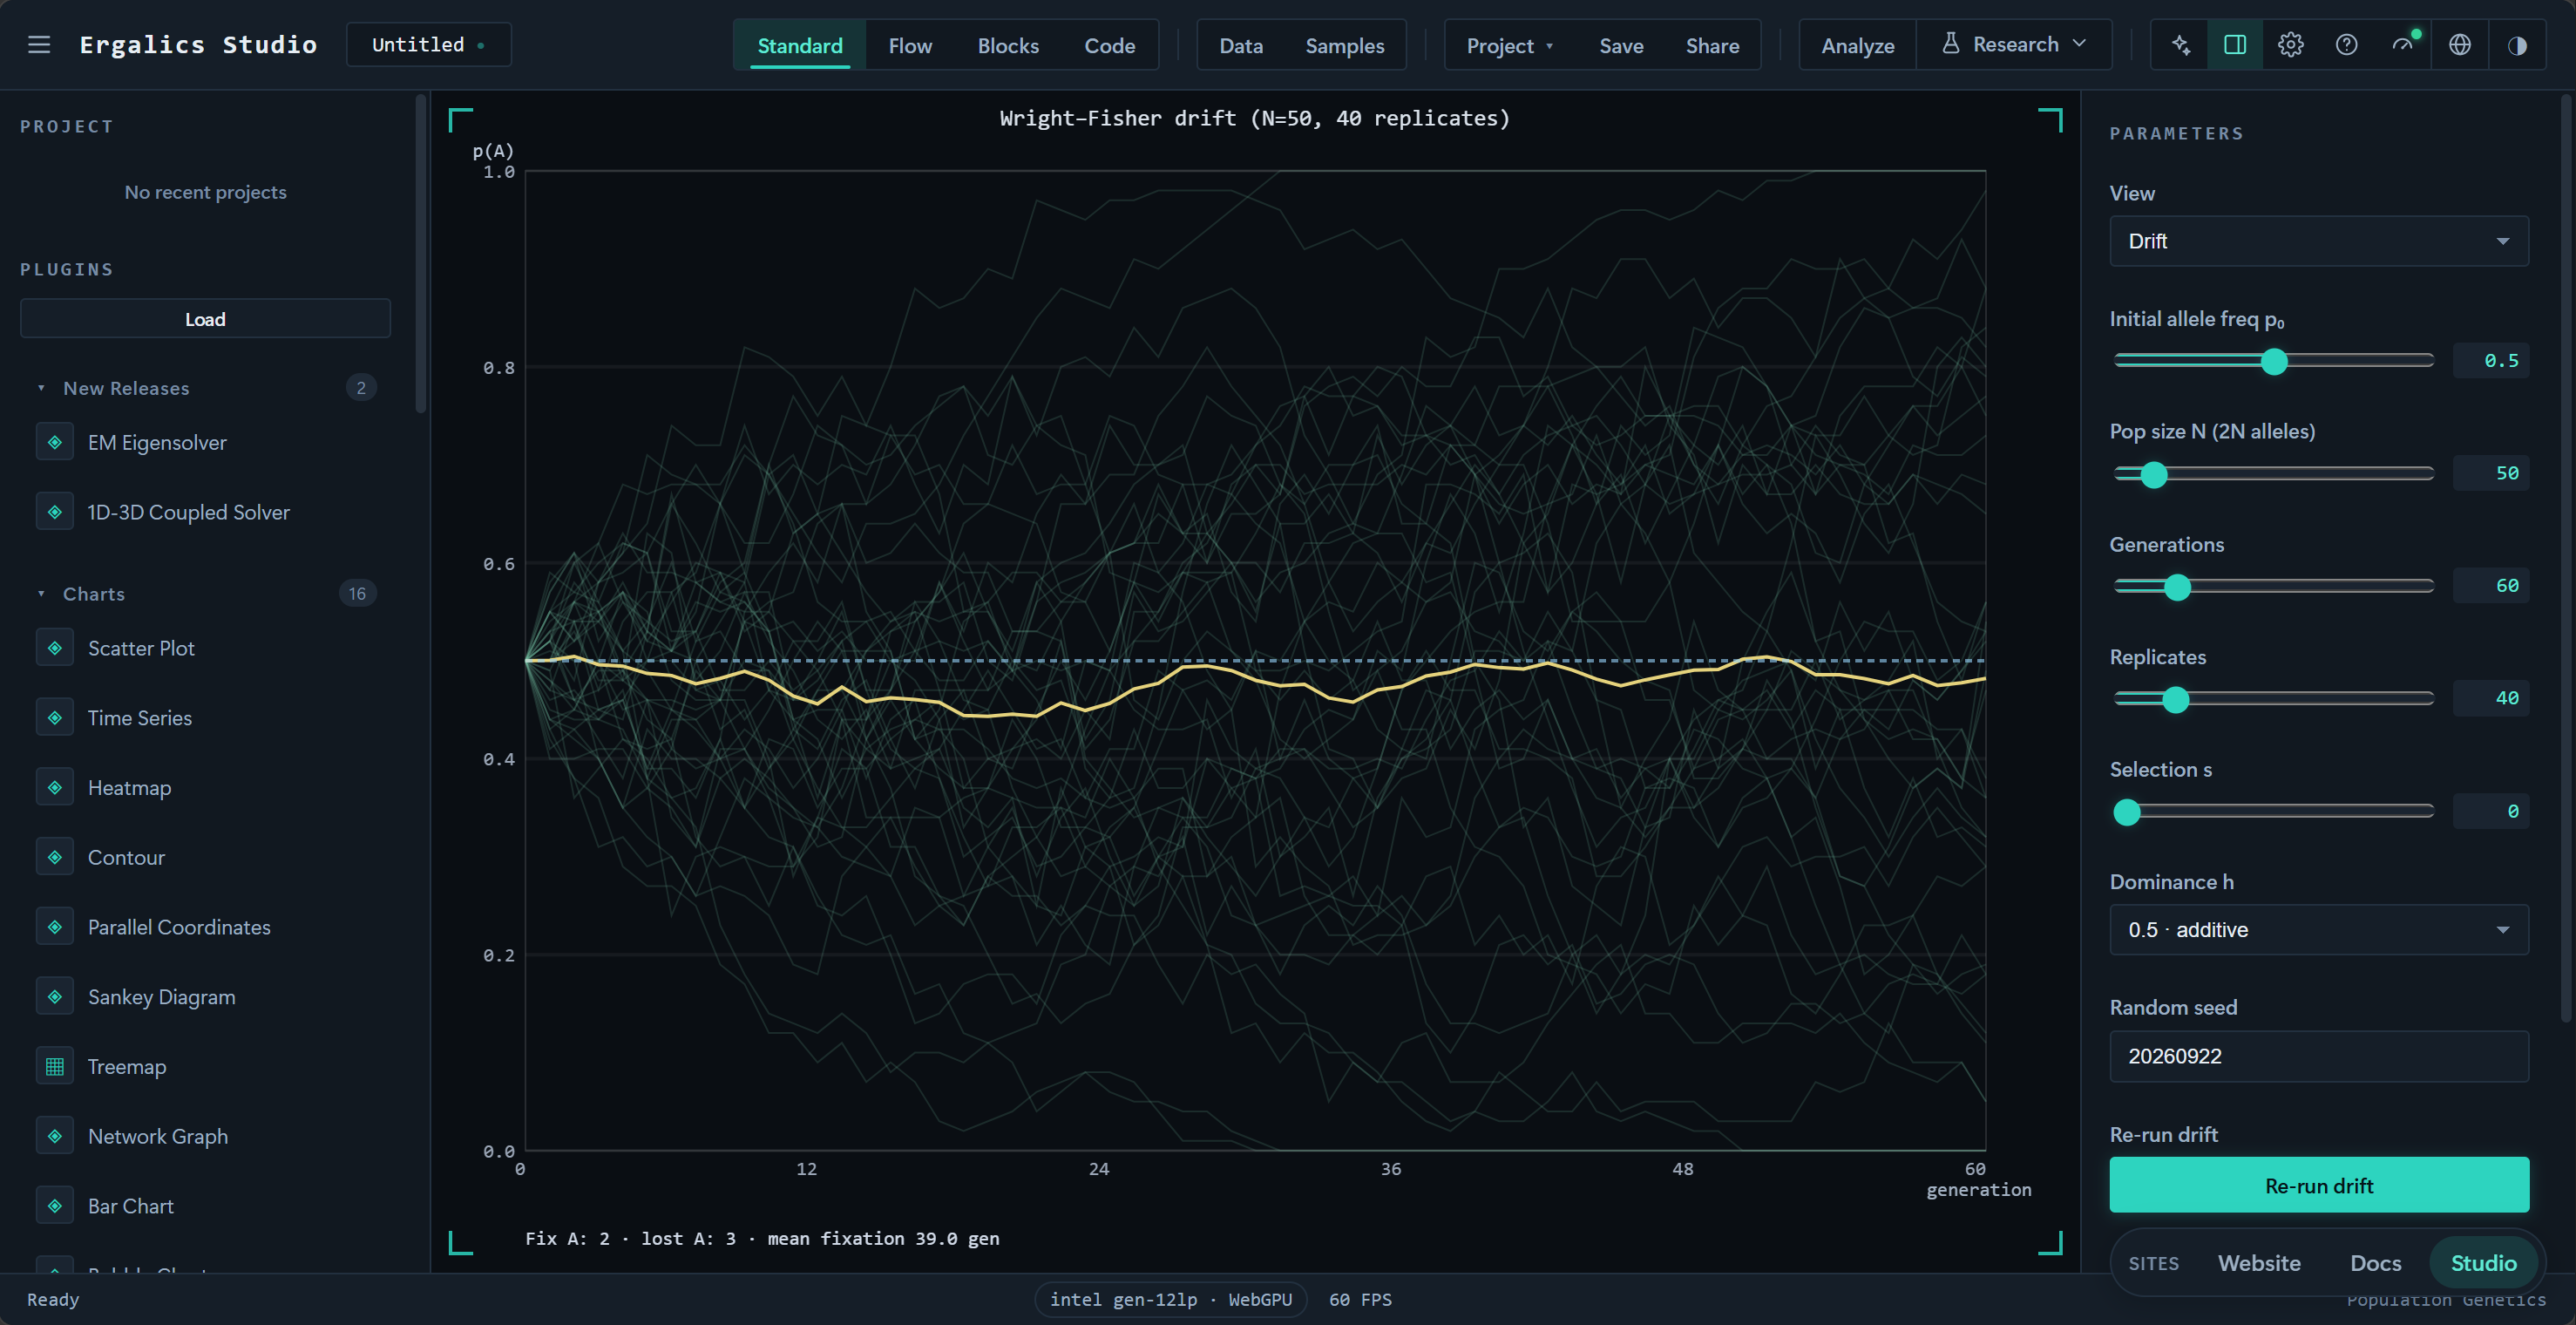This screenshot has height=1325, width=2576.
Task: Click the Random seed input field
Action: (x=2318, y=1056)
